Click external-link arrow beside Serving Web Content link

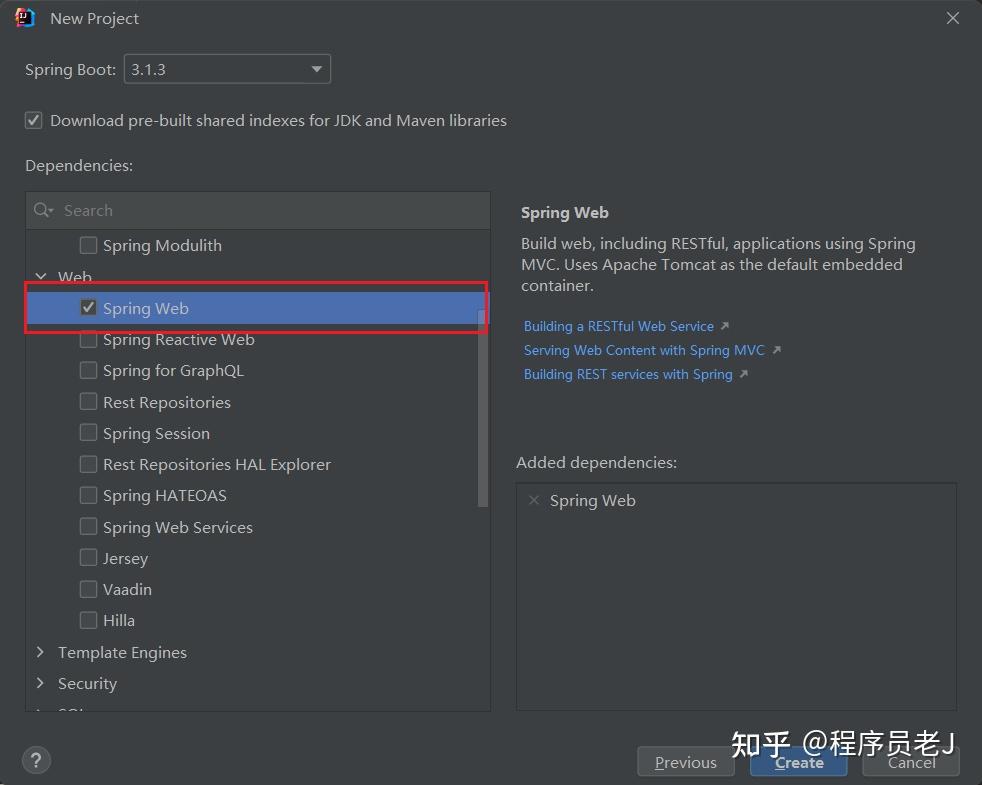(x=776, y=350)
